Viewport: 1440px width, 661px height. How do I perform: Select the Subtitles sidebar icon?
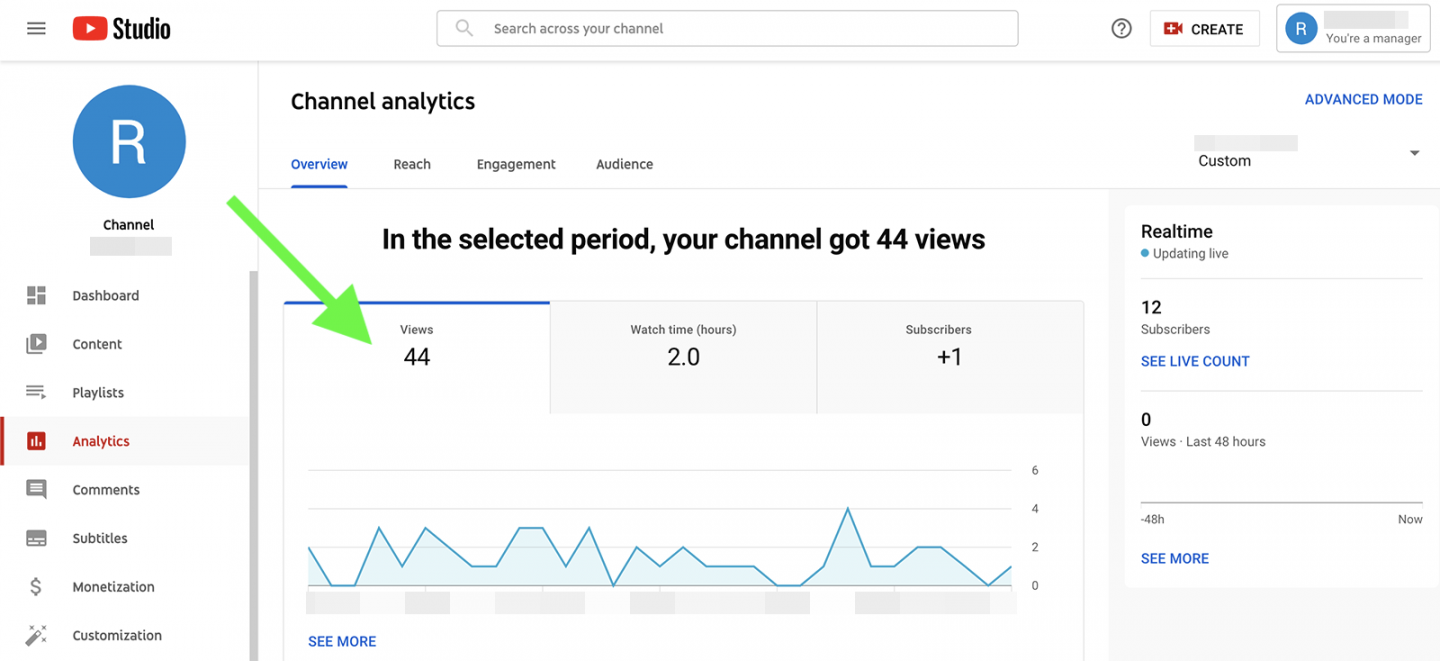click(x=36, y=538)
